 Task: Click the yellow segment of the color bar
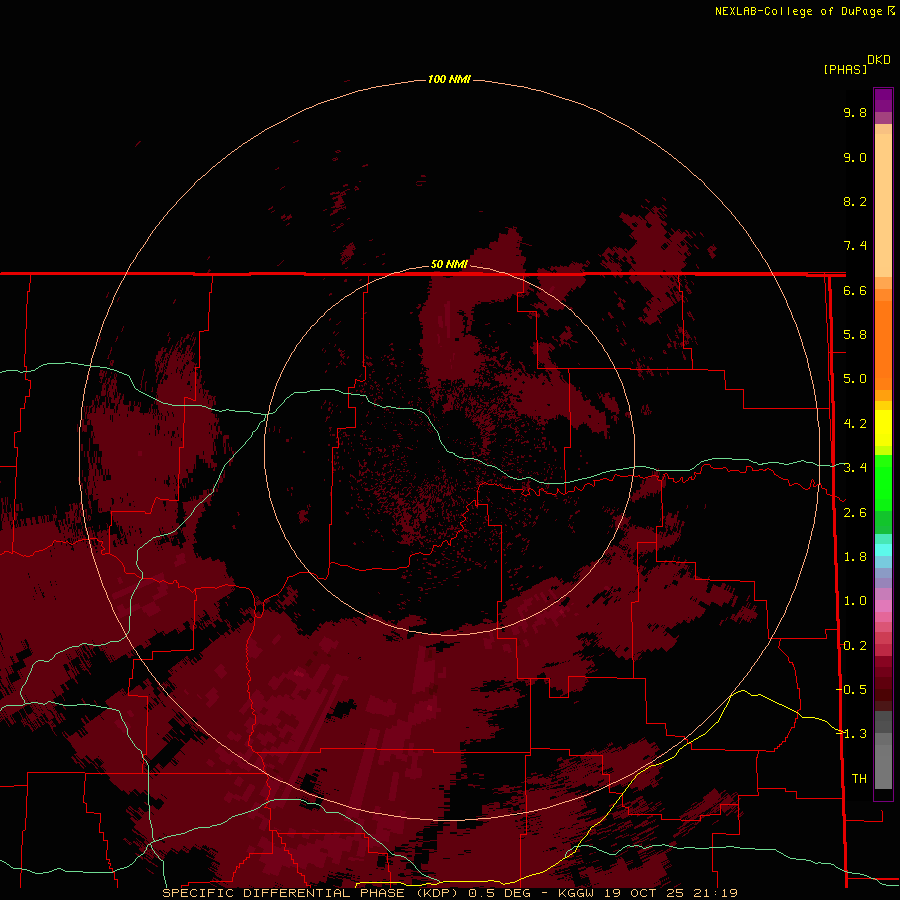pyautogui.click(x=883, y=428)
